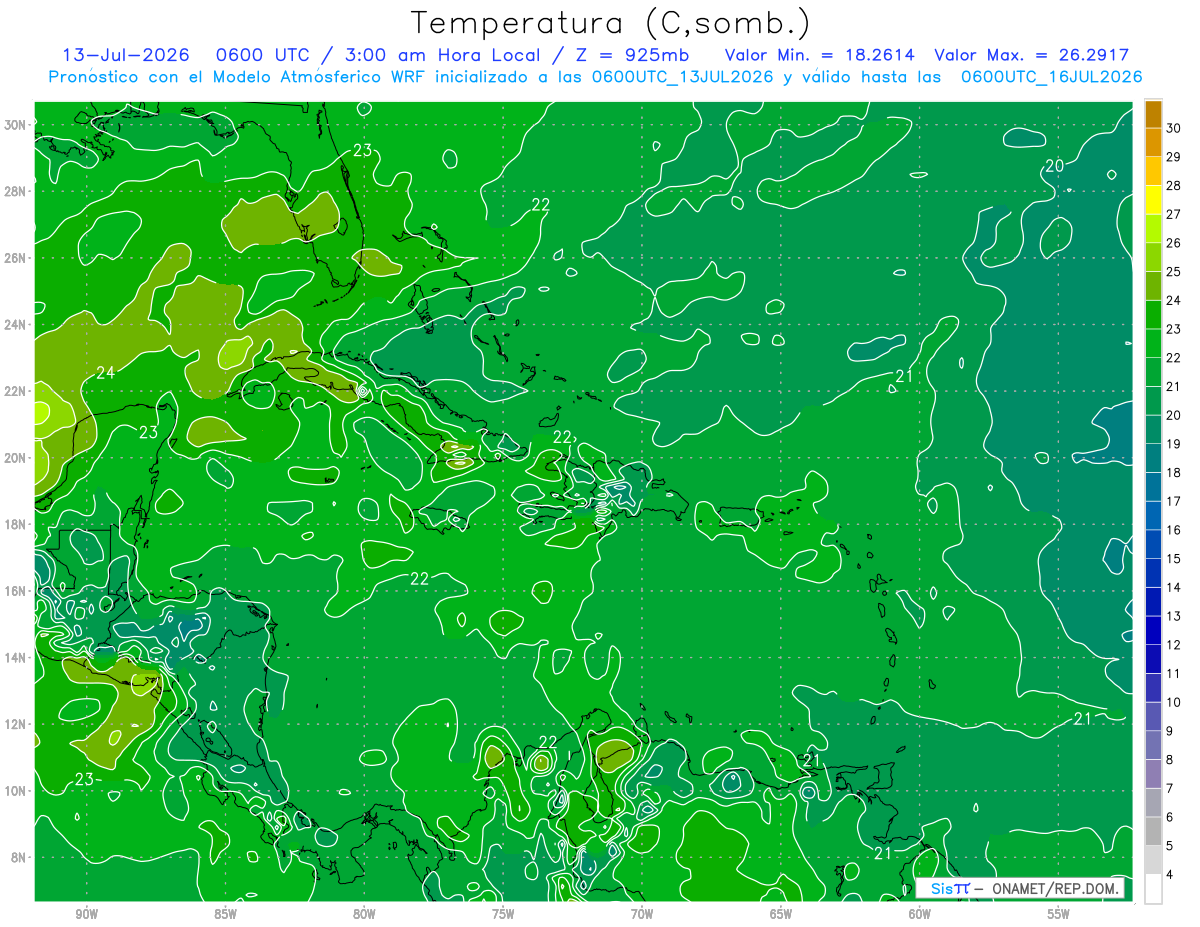This screenshot has width=1200, height=927.
Task: Click the "30" value on the color scale
Action: [x=1174, y=128]
